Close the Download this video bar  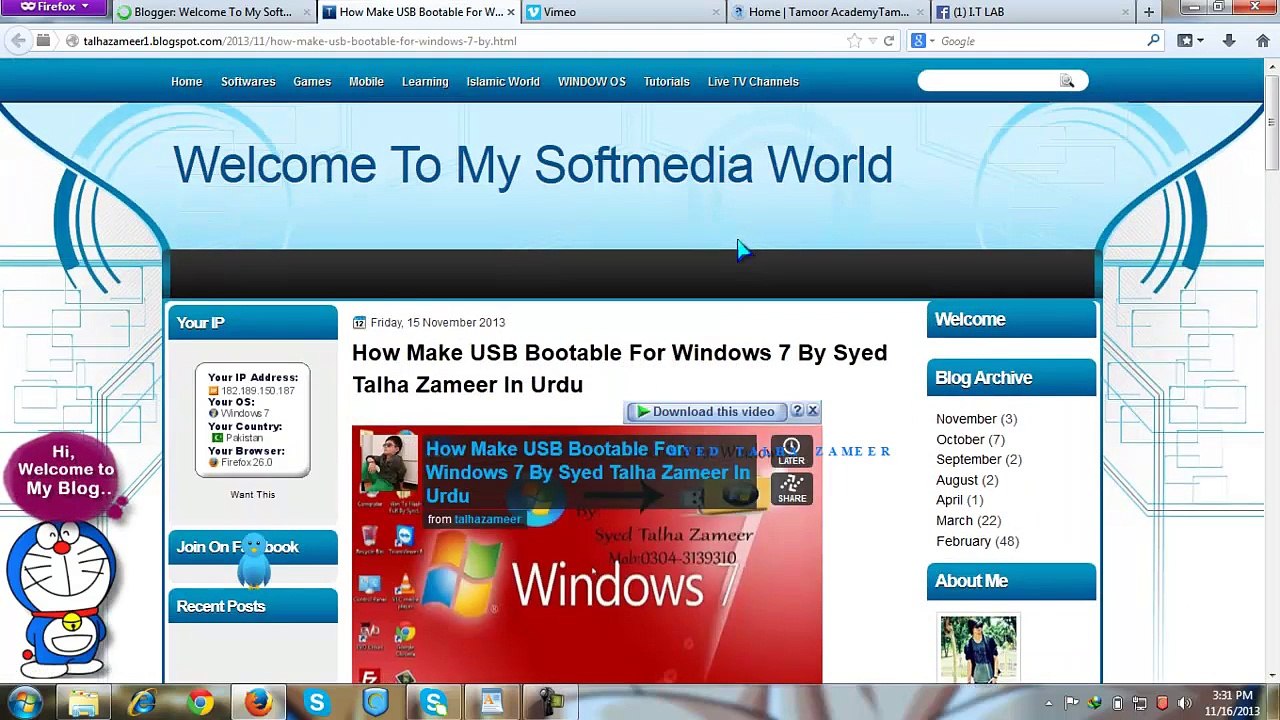pyautogui.click(x=812, y=411)
